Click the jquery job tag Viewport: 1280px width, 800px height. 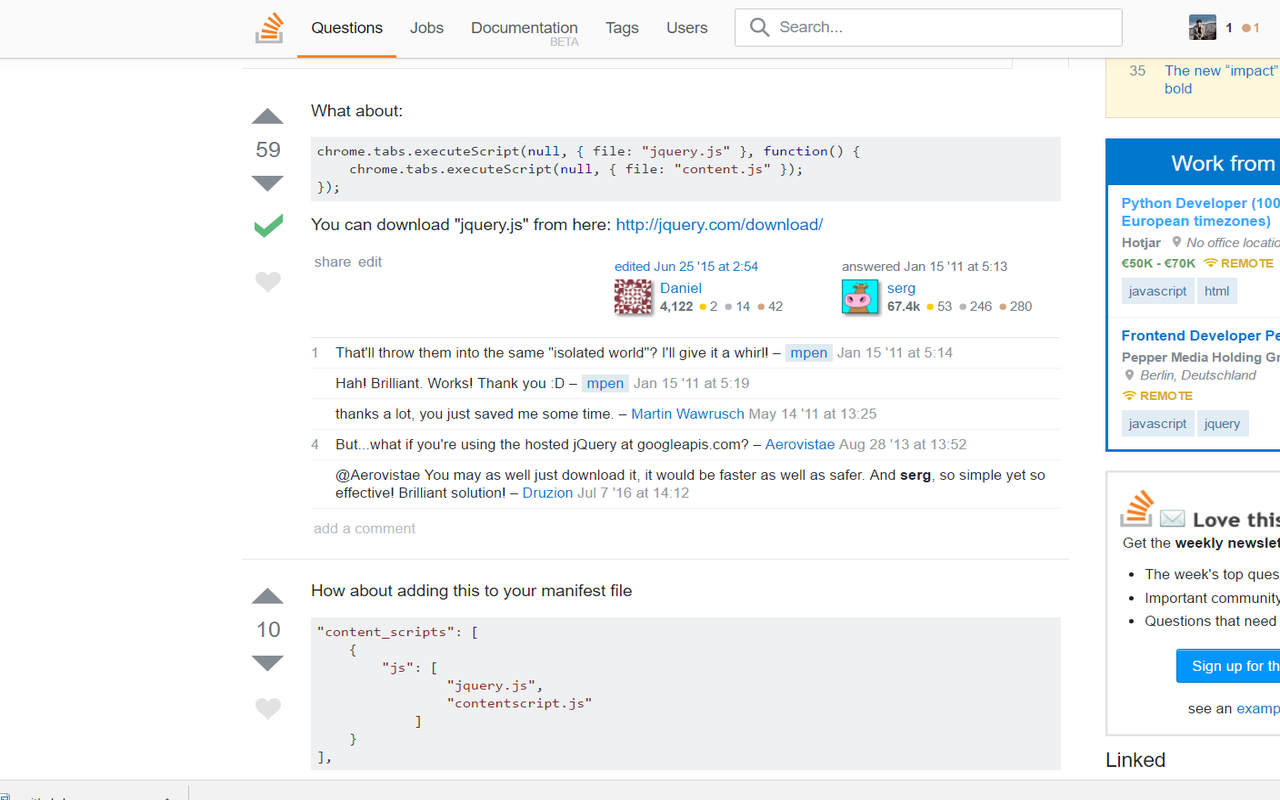click(x=1222, y=424)
